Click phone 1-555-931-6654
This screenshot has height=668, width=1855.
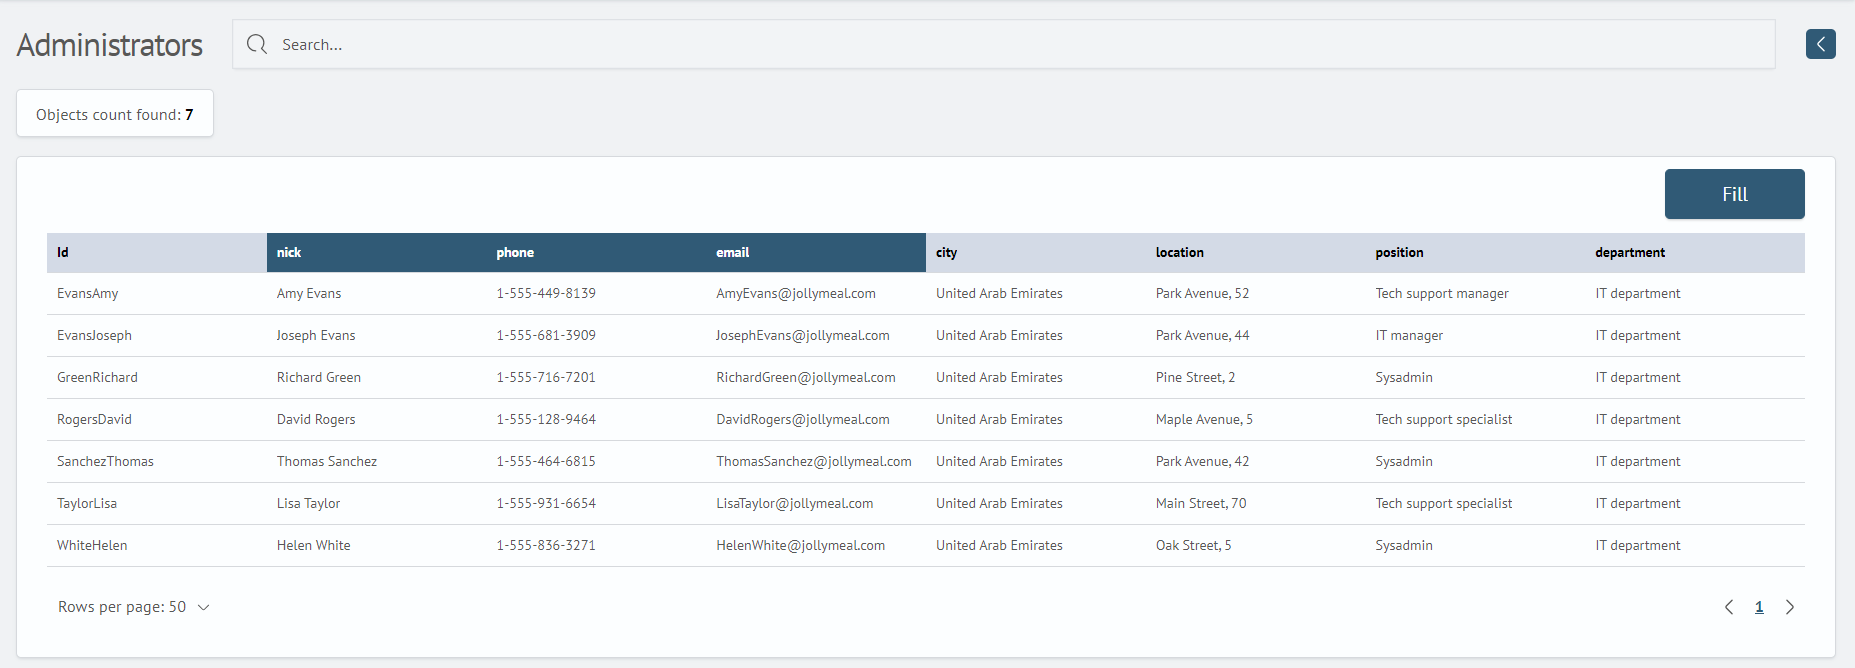click(x=546, y=503)
